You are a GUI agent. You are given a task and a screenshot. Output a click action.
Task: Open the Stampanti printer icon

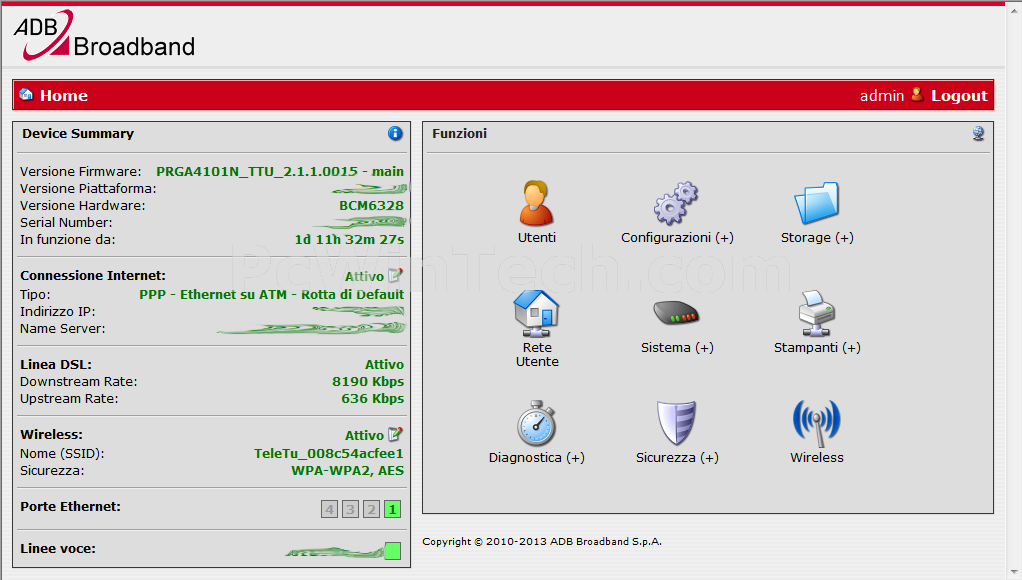pos(817,313)
